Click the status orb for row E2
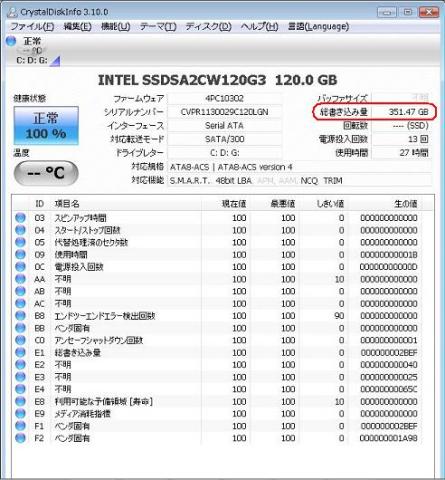 point(20,365)
